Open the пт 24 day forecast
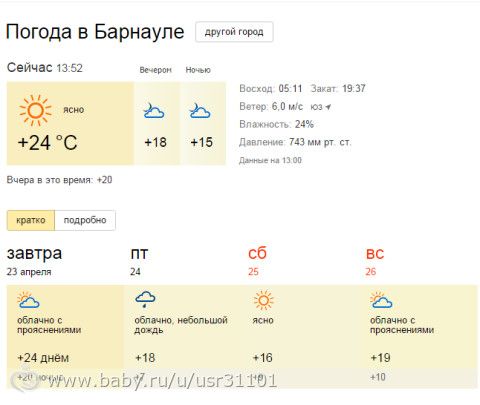Viewport: 480px width, 405px height. (139, 261)
